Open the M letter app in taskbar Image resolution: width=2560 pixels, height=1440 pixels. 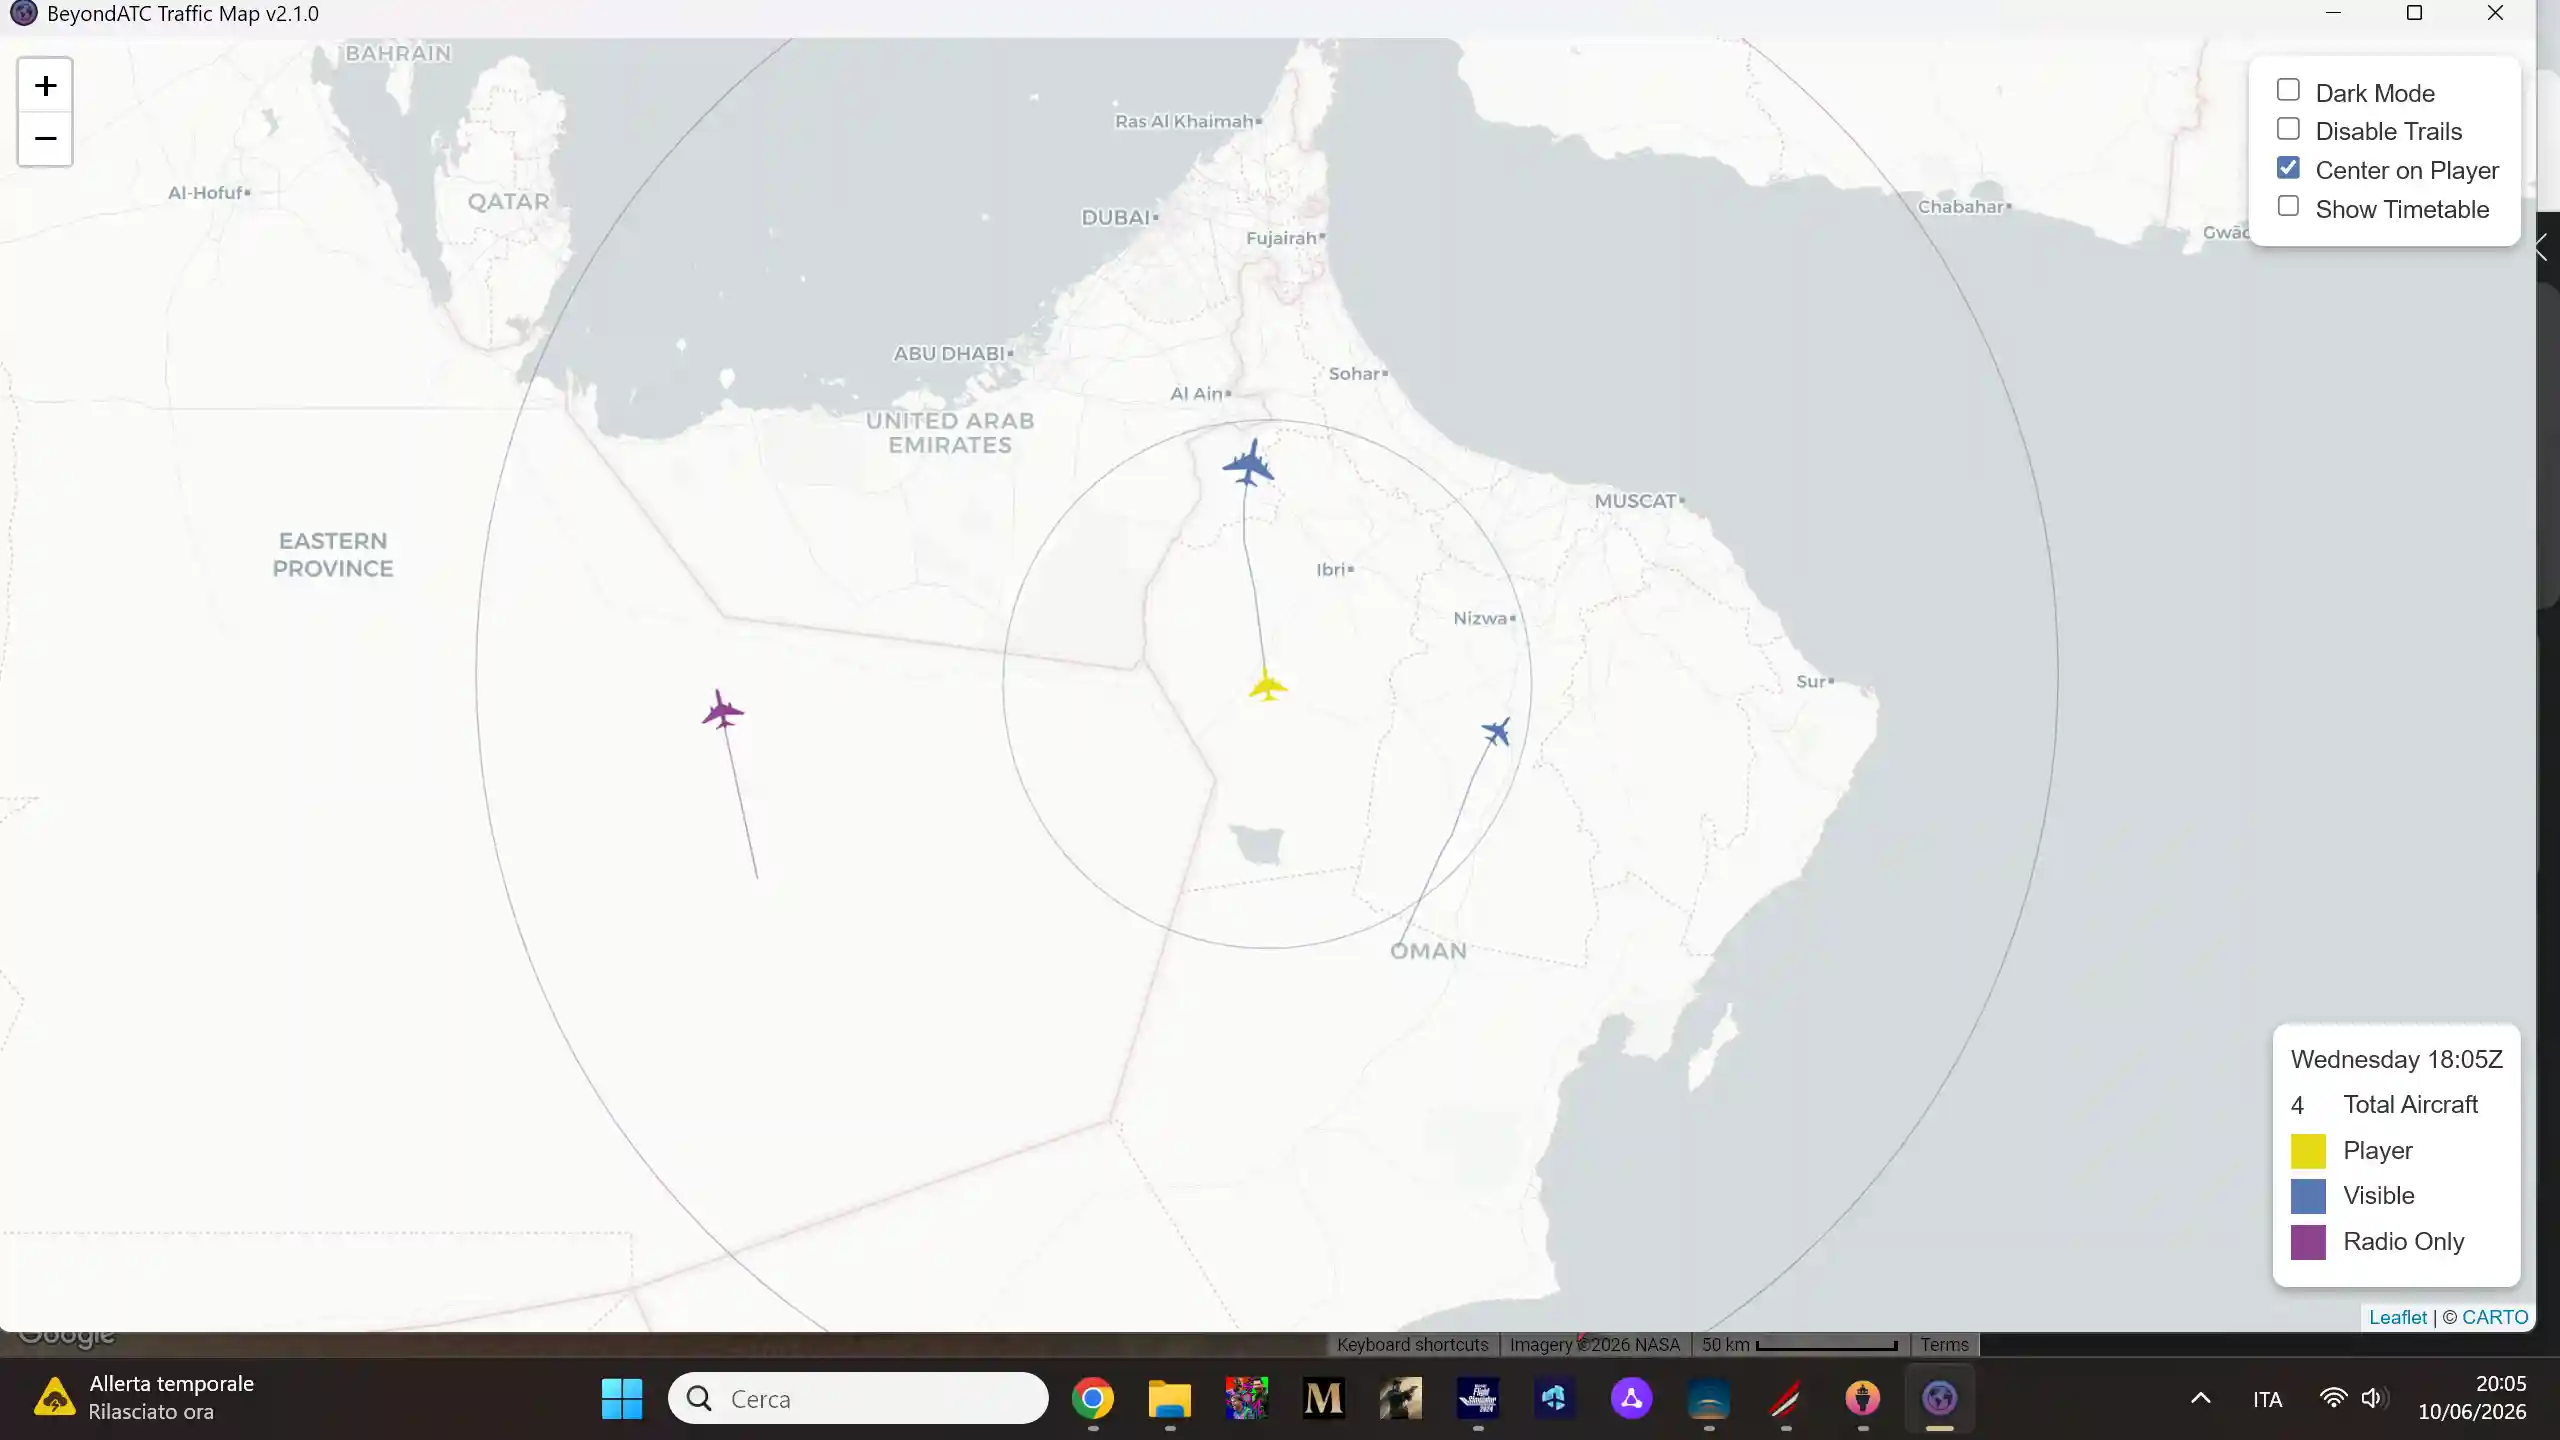[1323, 1398]
